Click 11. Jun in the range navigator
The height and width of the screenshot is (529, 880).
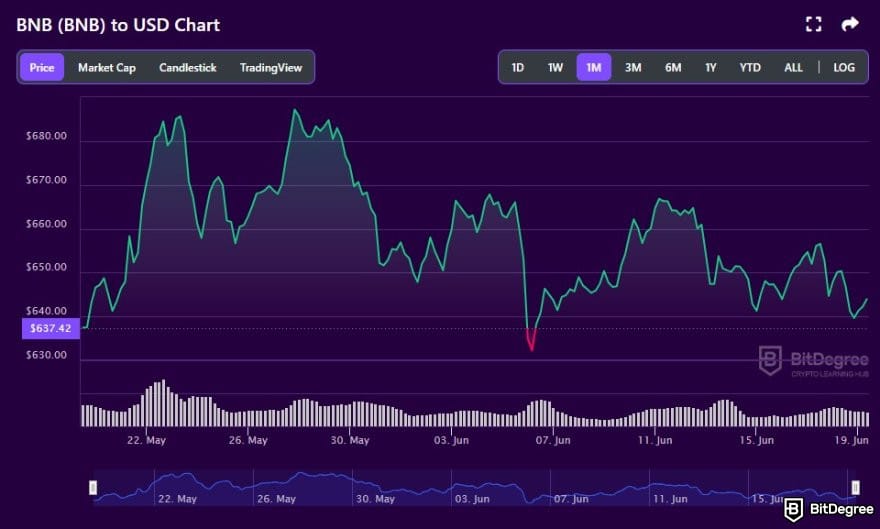[670, 499]
